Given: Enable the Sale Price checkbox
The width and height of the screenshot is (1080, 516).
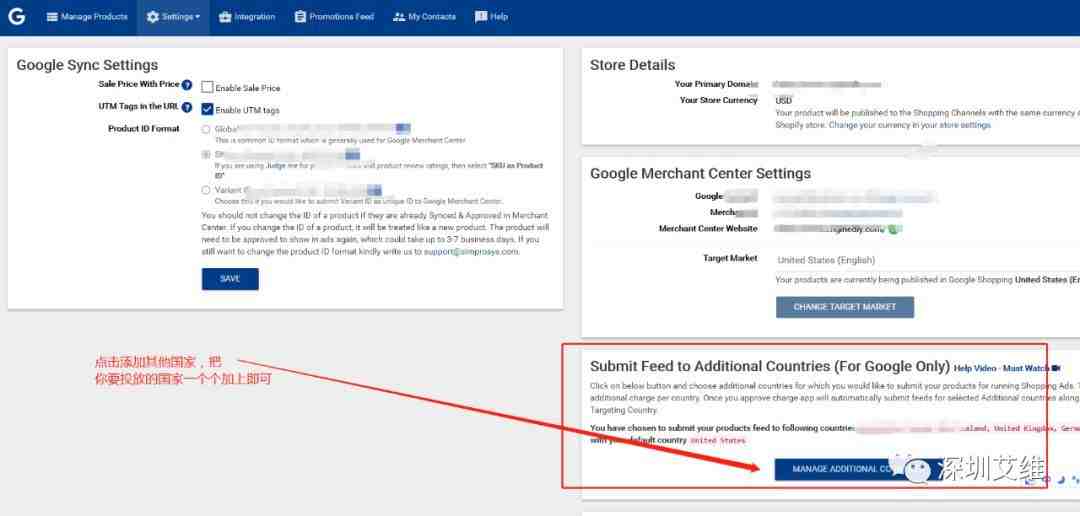Looking at the screenshot, I should (x=207, y=88).
